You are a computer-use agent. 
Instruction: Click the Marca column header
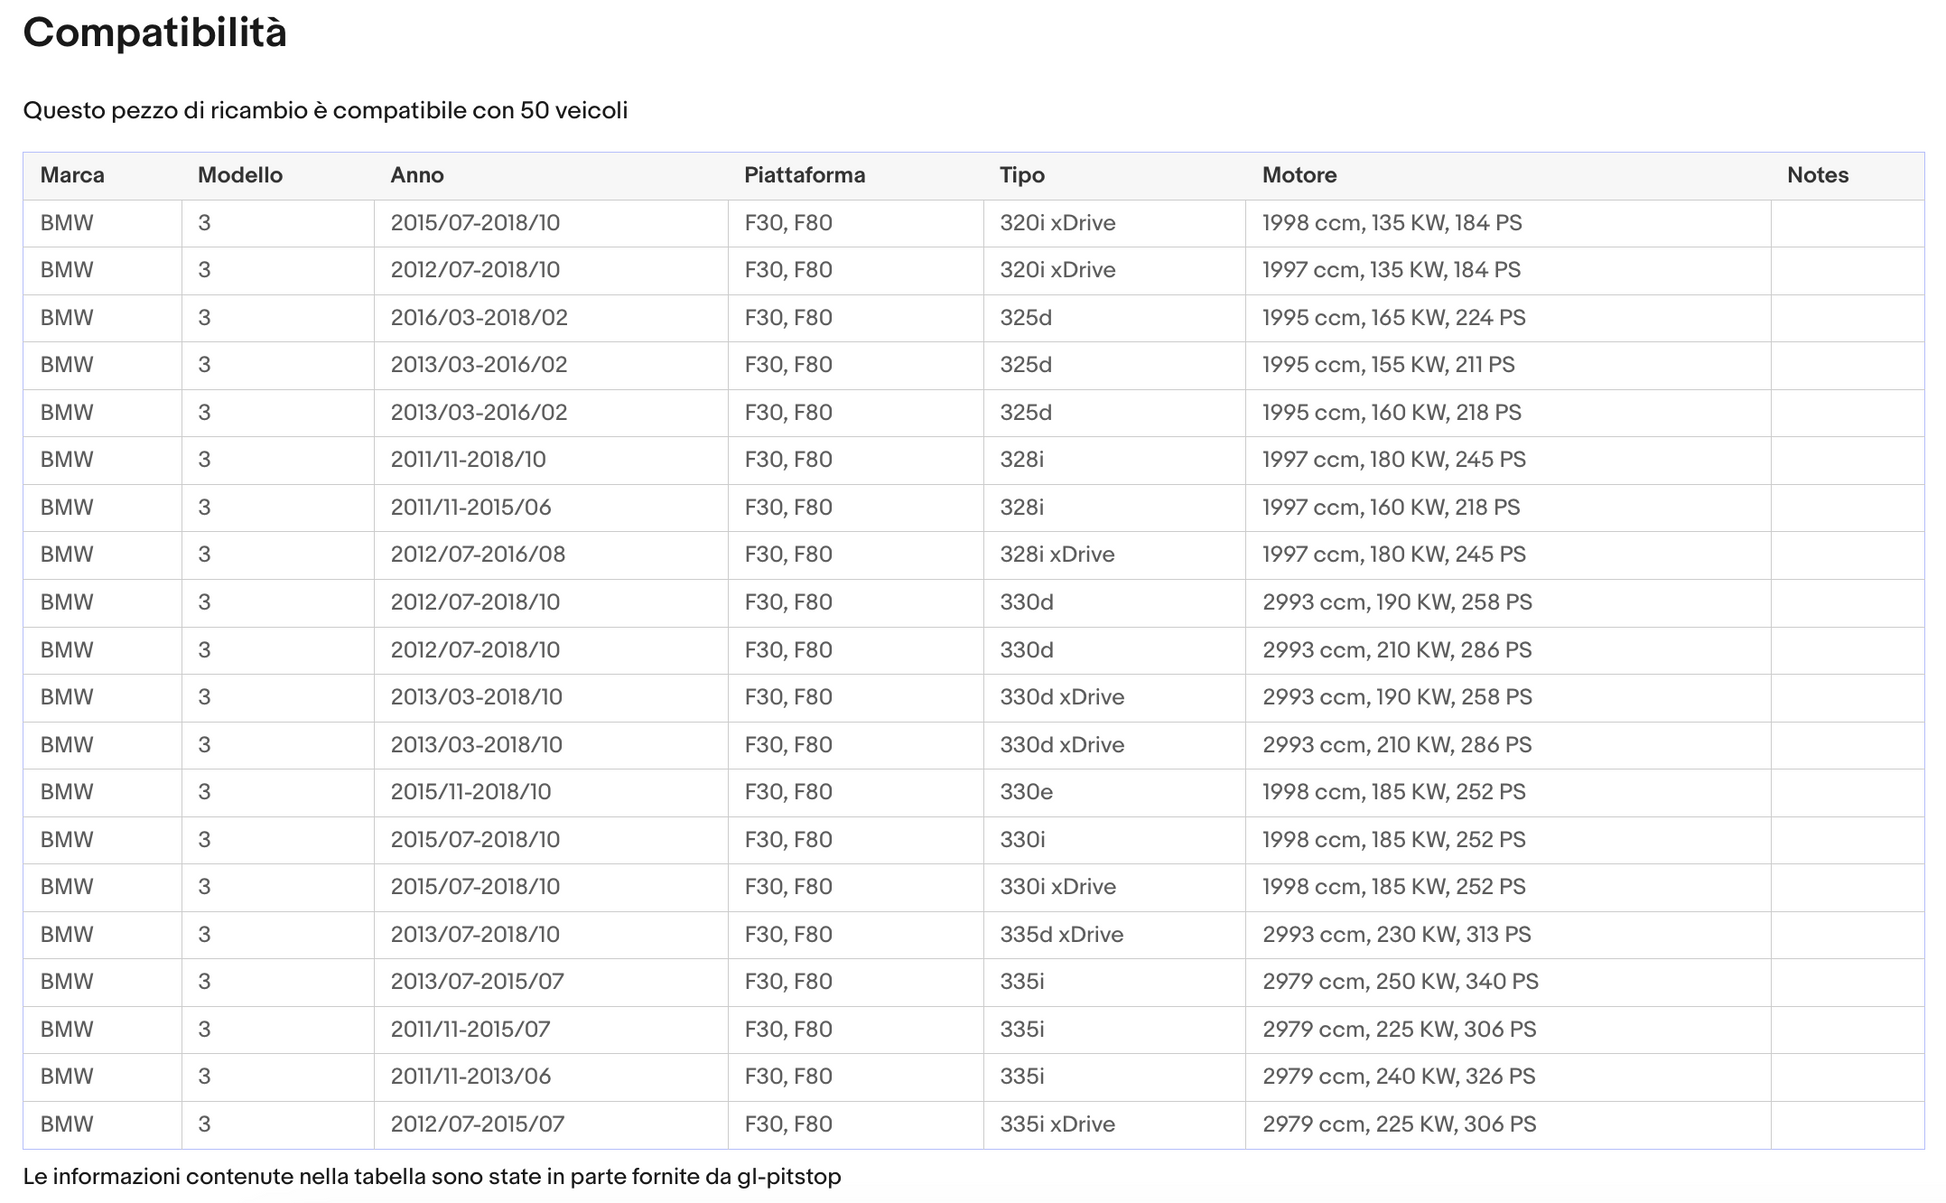pos(72,175)
